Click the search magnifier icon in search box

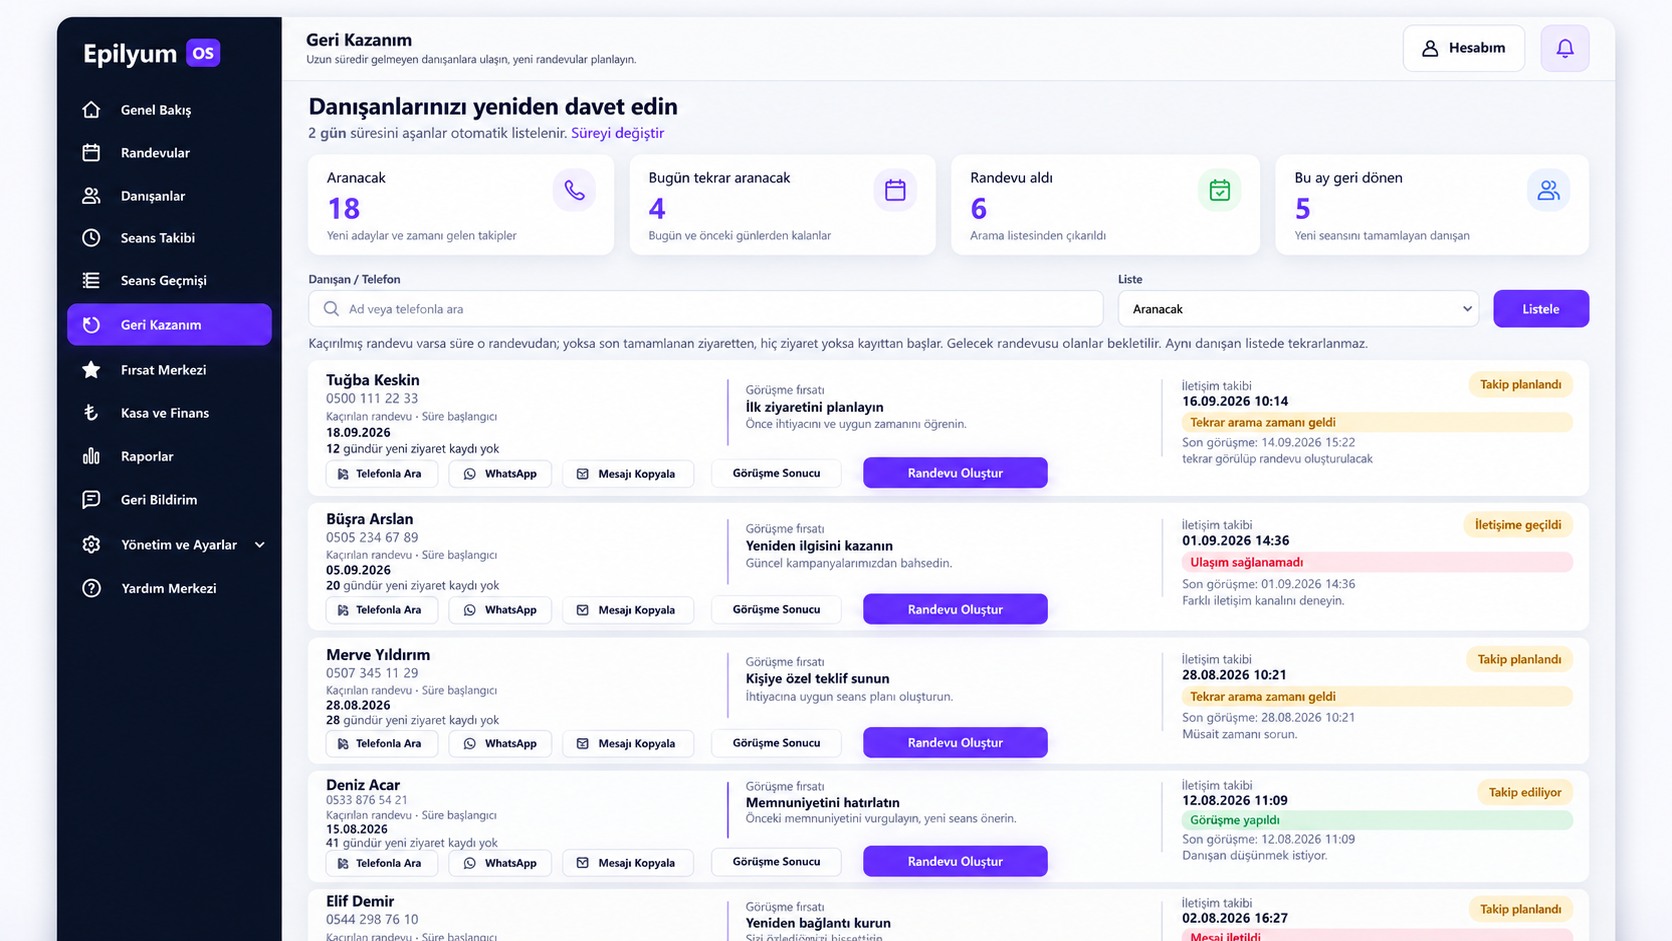(331, 309)
